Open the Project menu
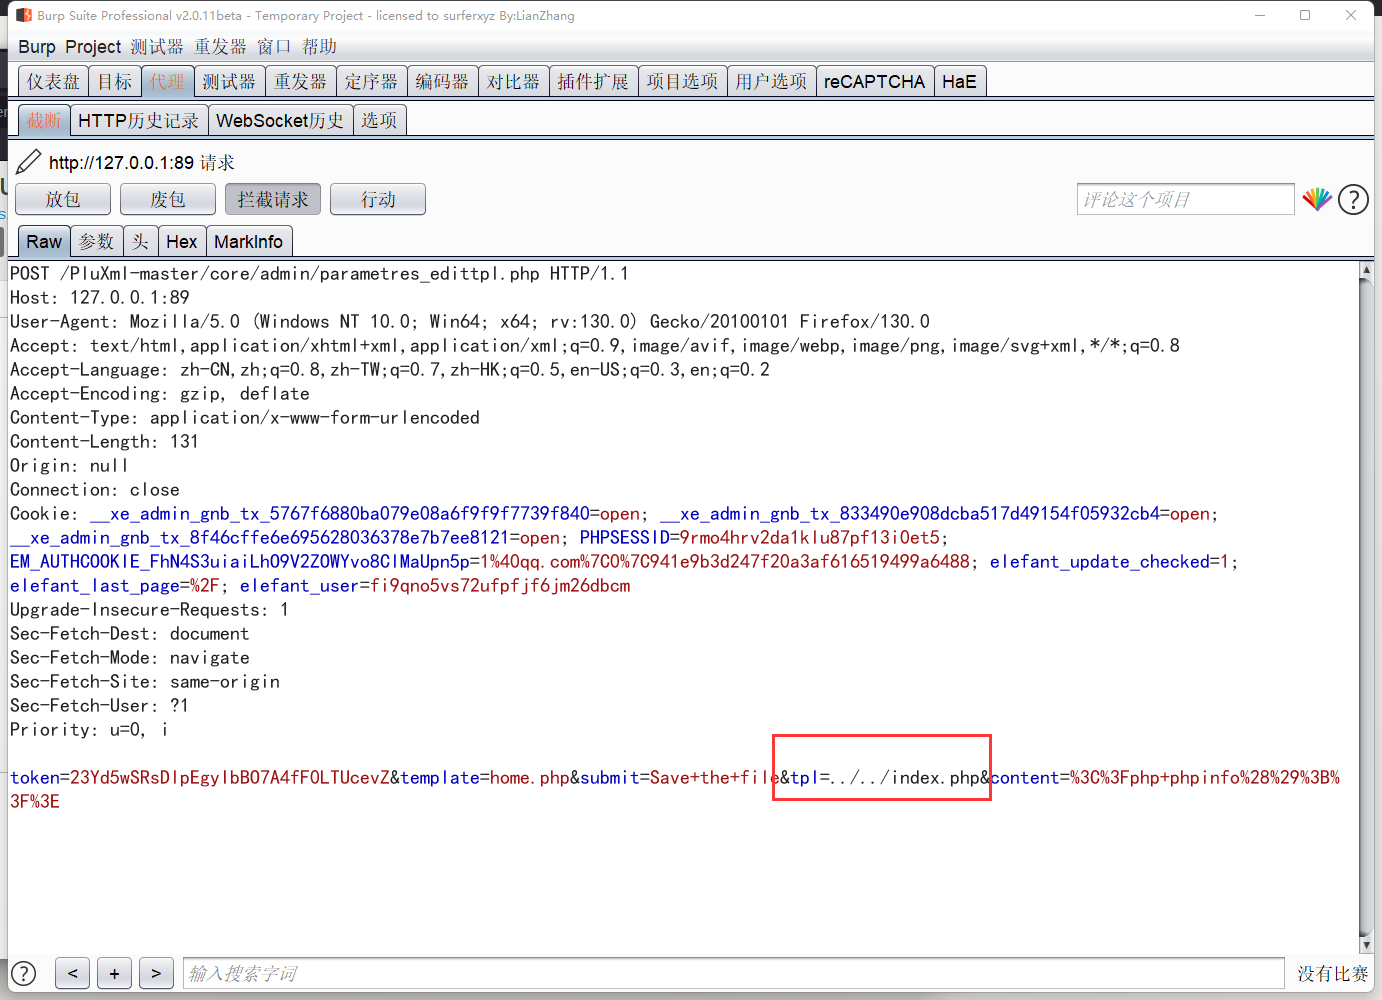Viewport: 1382px width, 1000px height. click(x=93, y=47)
